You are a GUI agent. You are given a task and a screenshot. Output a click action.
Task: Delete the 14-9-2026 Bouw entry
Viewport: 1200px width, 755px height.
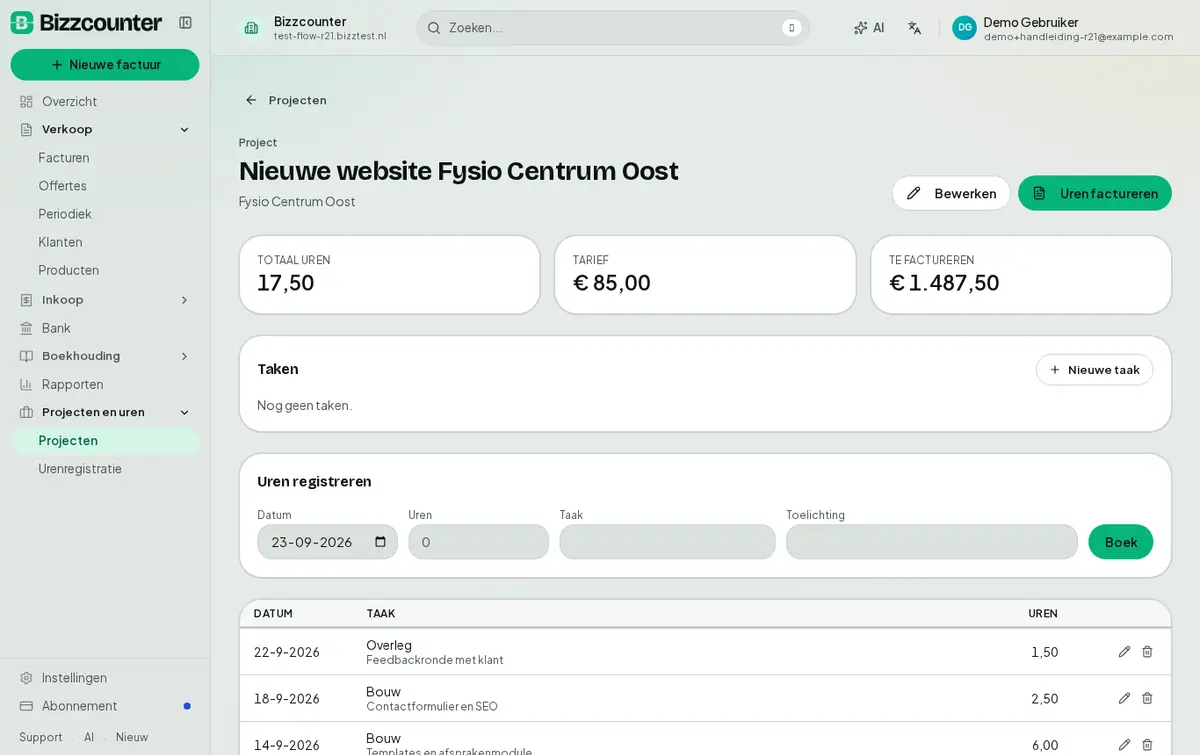(x=1147, y=745)
